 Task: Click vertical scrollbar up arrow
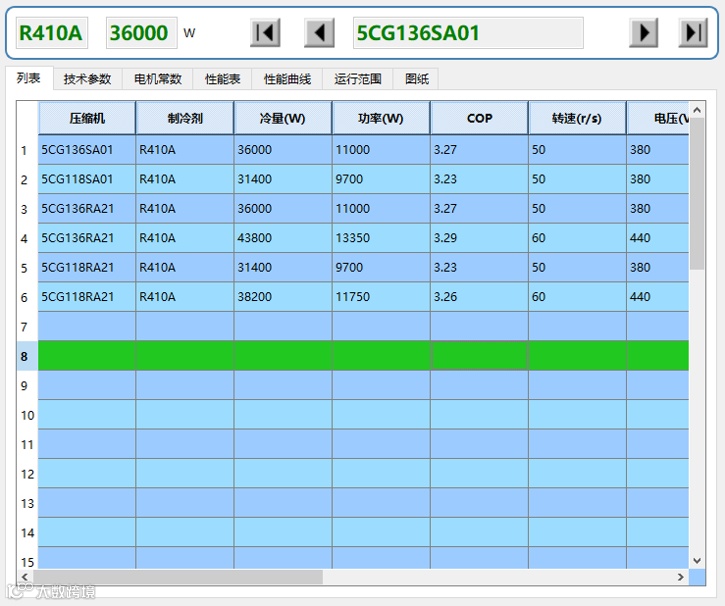(697, 110)
